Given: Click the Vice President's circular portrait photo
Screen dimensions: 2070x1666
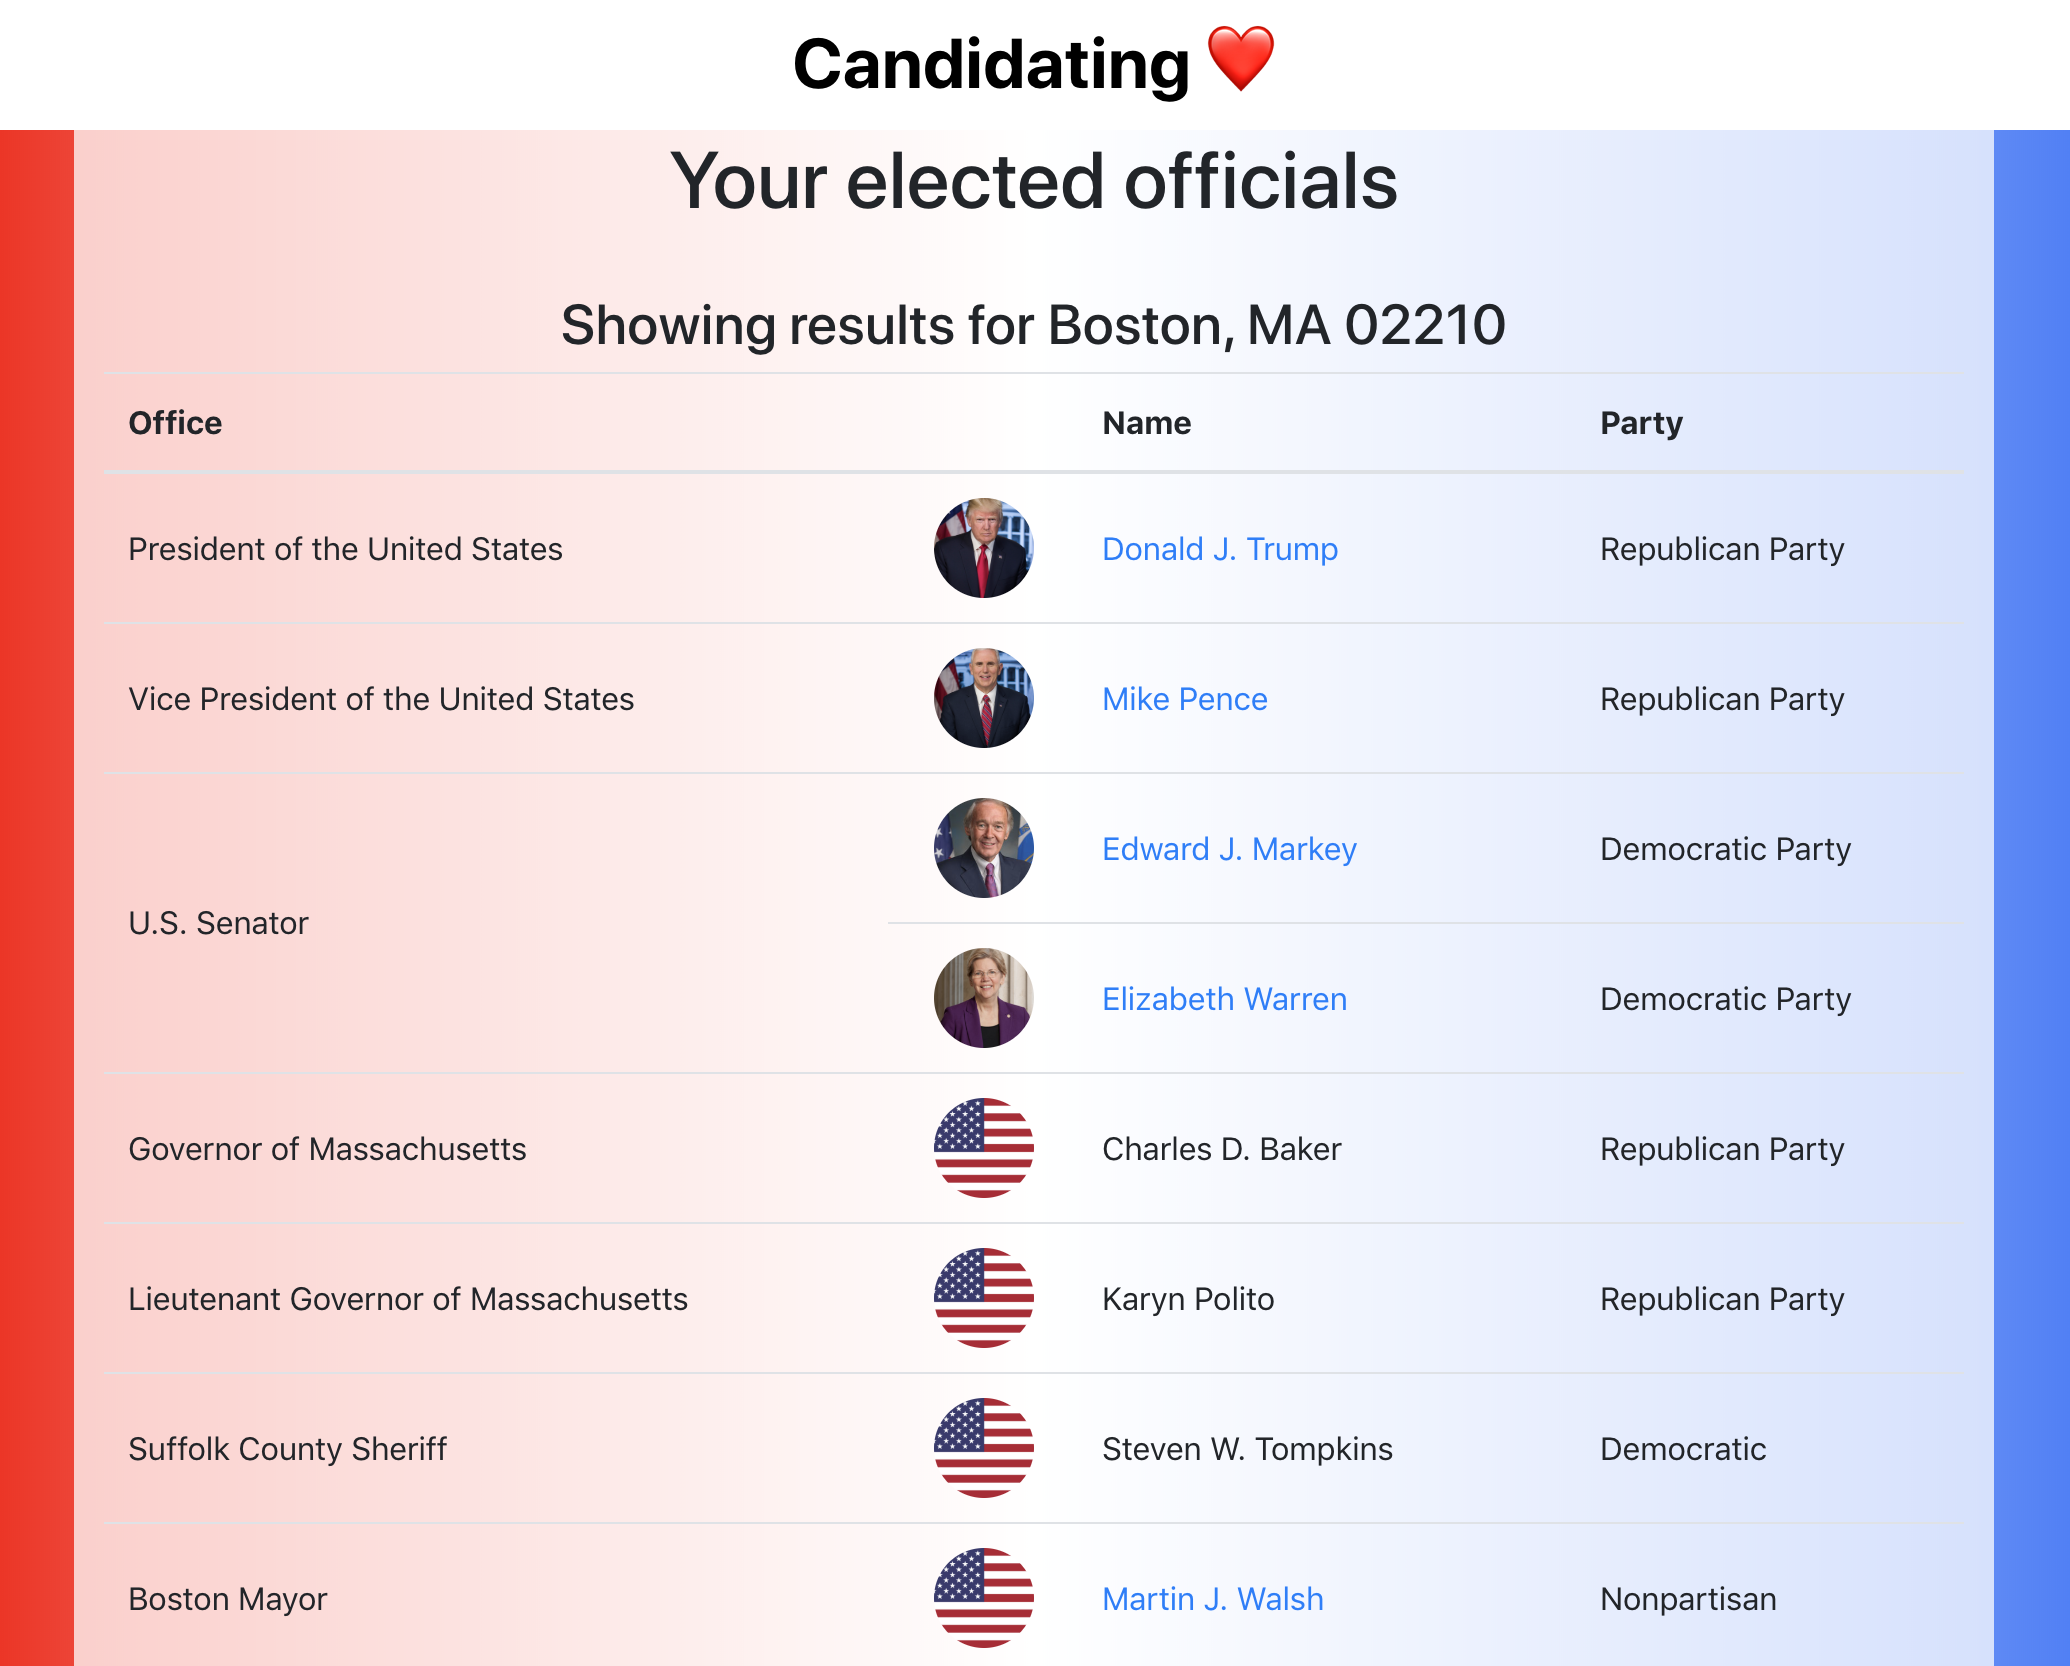Looking at the screenshot, I should pyautogui.click(x=984, y=698).
